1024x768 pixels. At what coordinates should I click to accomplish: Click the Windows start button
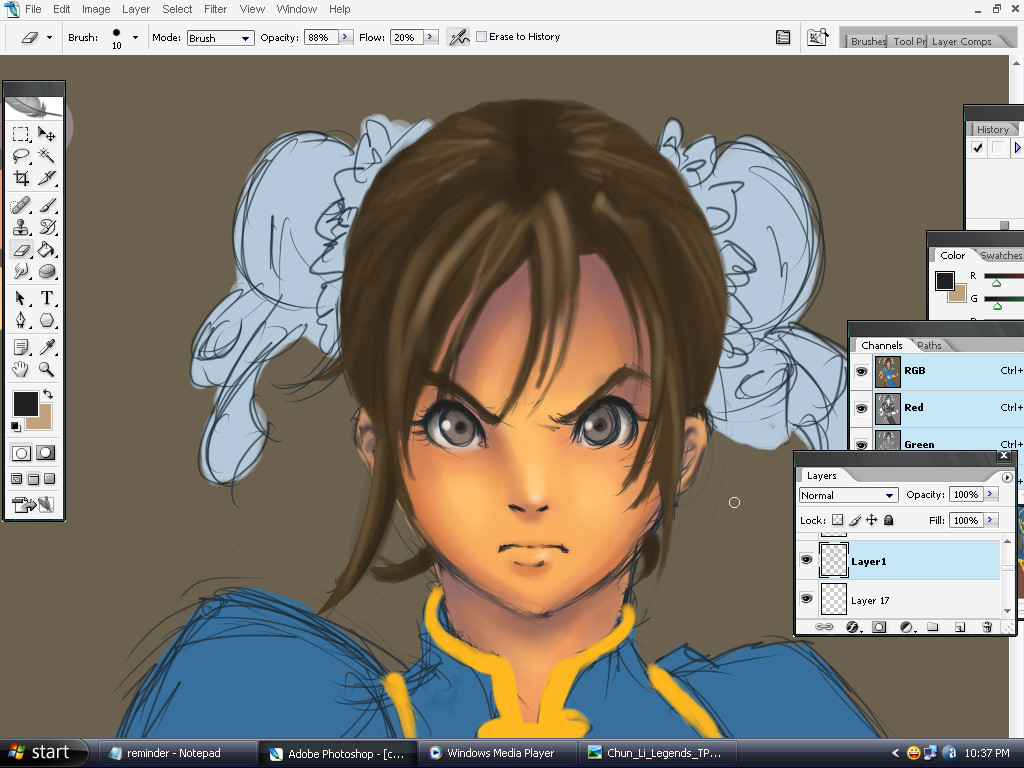(42, 753)
